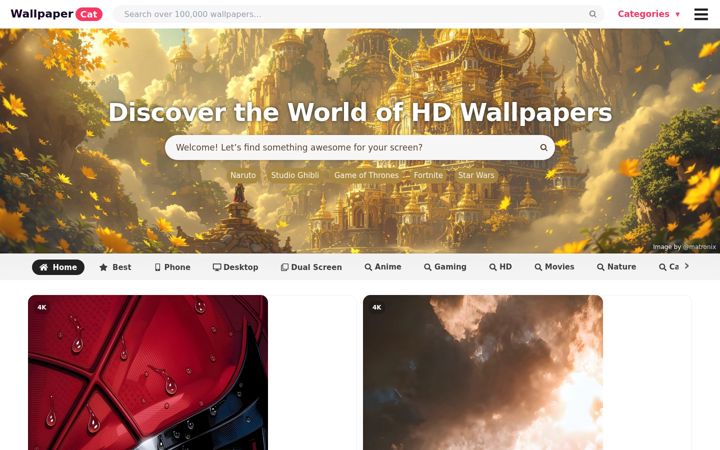Screen dimensions: 720x450
Task: Open the Movies category tab
Action: click(554, 267)
